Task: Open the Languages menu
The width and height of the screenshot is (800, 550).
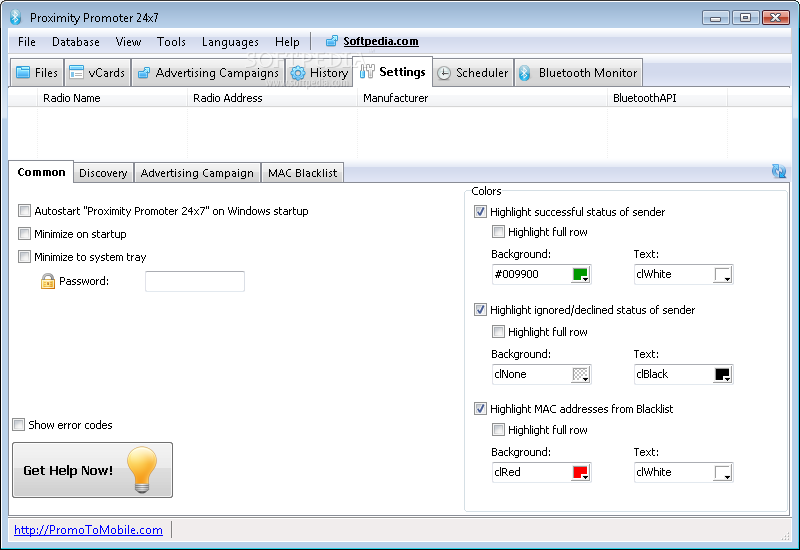Action: coord(230,42)
